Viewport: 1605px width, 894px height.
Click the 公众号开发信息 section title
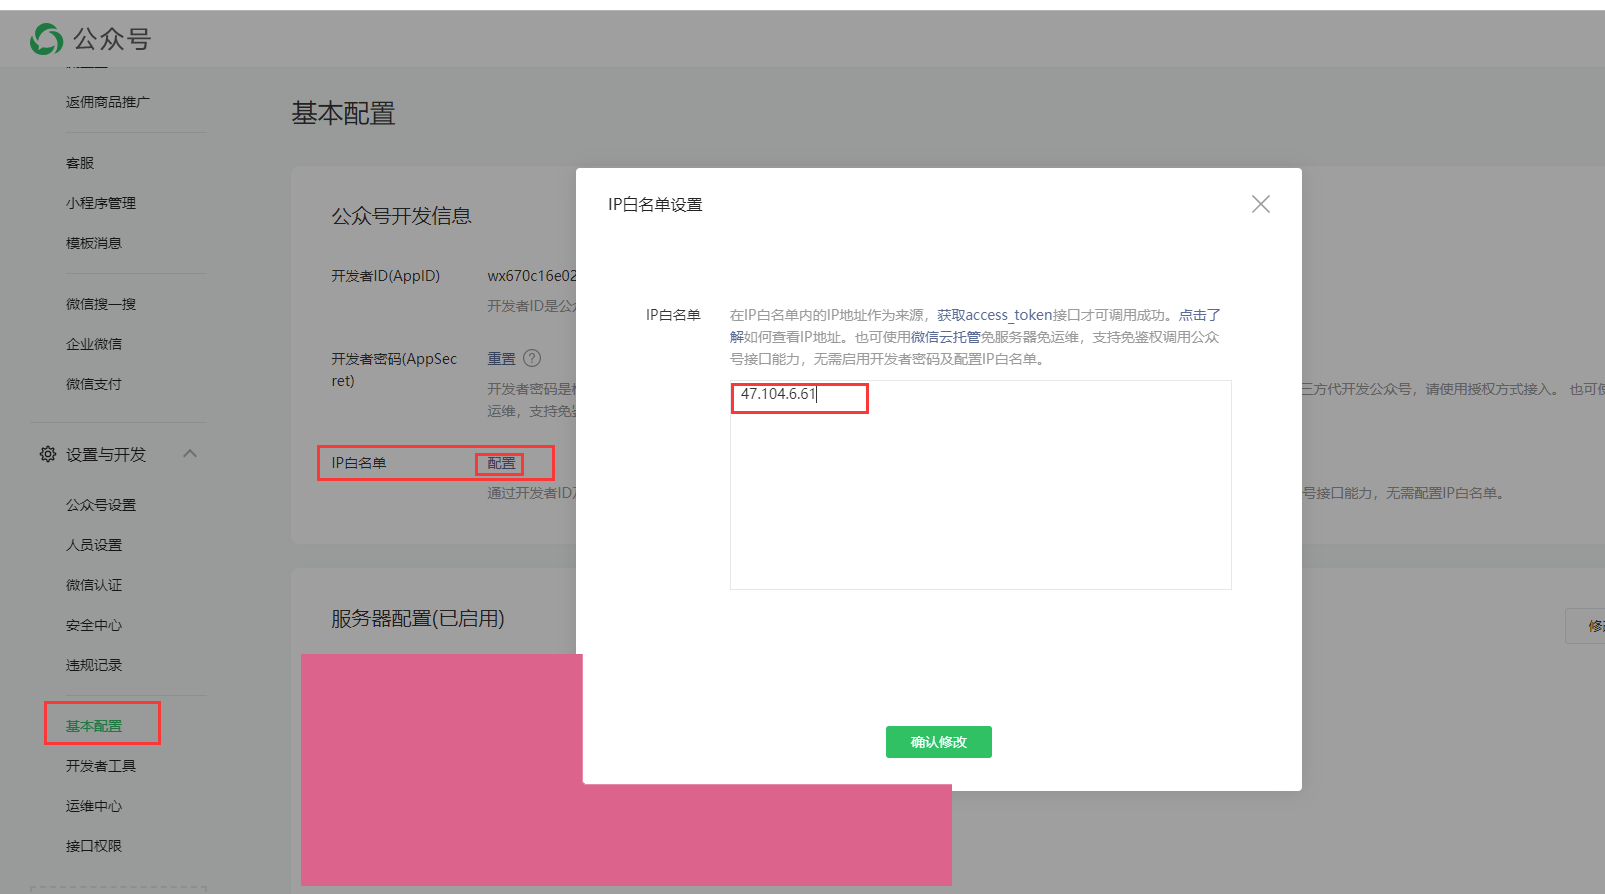click(401, 216)
